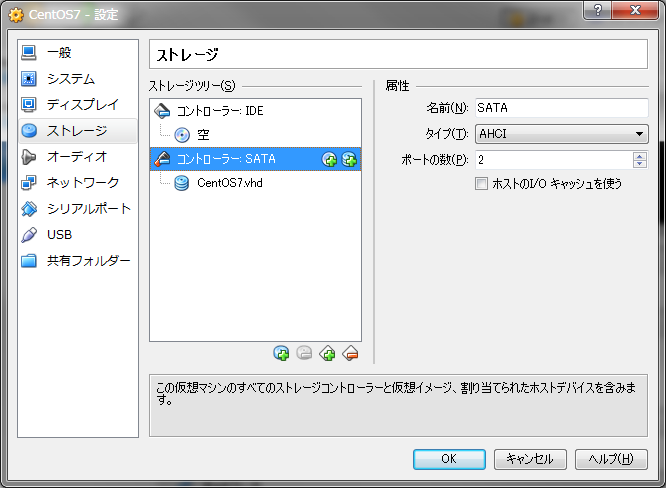Select the コントローラー: SATA tree row
Image resolution: width=666 pixels, height=488 pixels.
click(255, 159)
